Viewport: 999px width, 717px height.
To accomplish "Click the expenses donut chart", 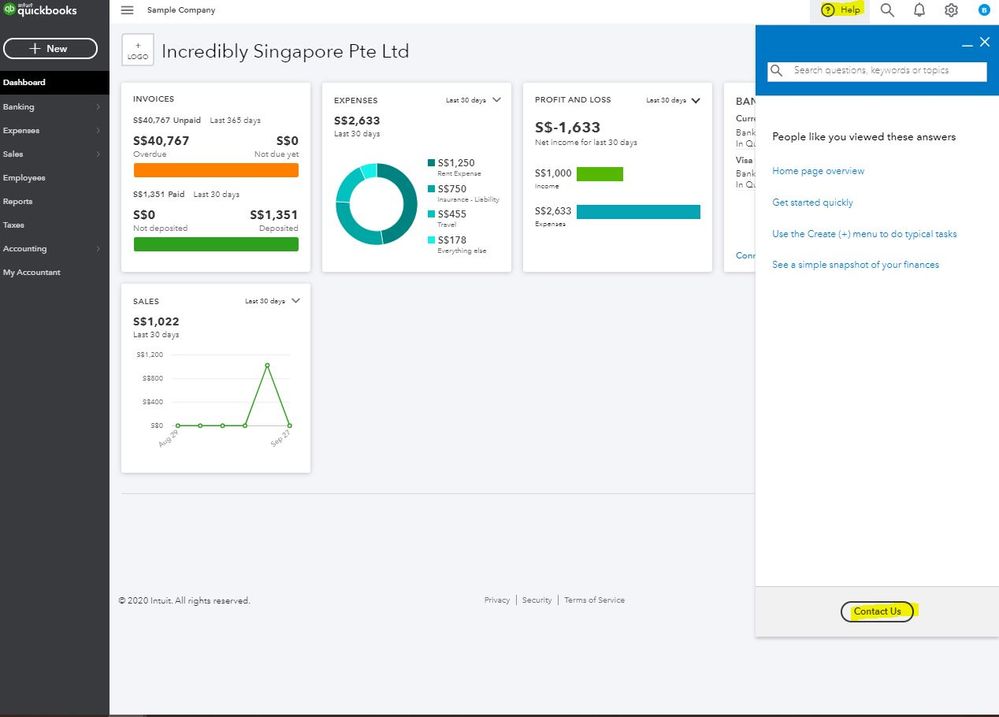I will (376, 204).
